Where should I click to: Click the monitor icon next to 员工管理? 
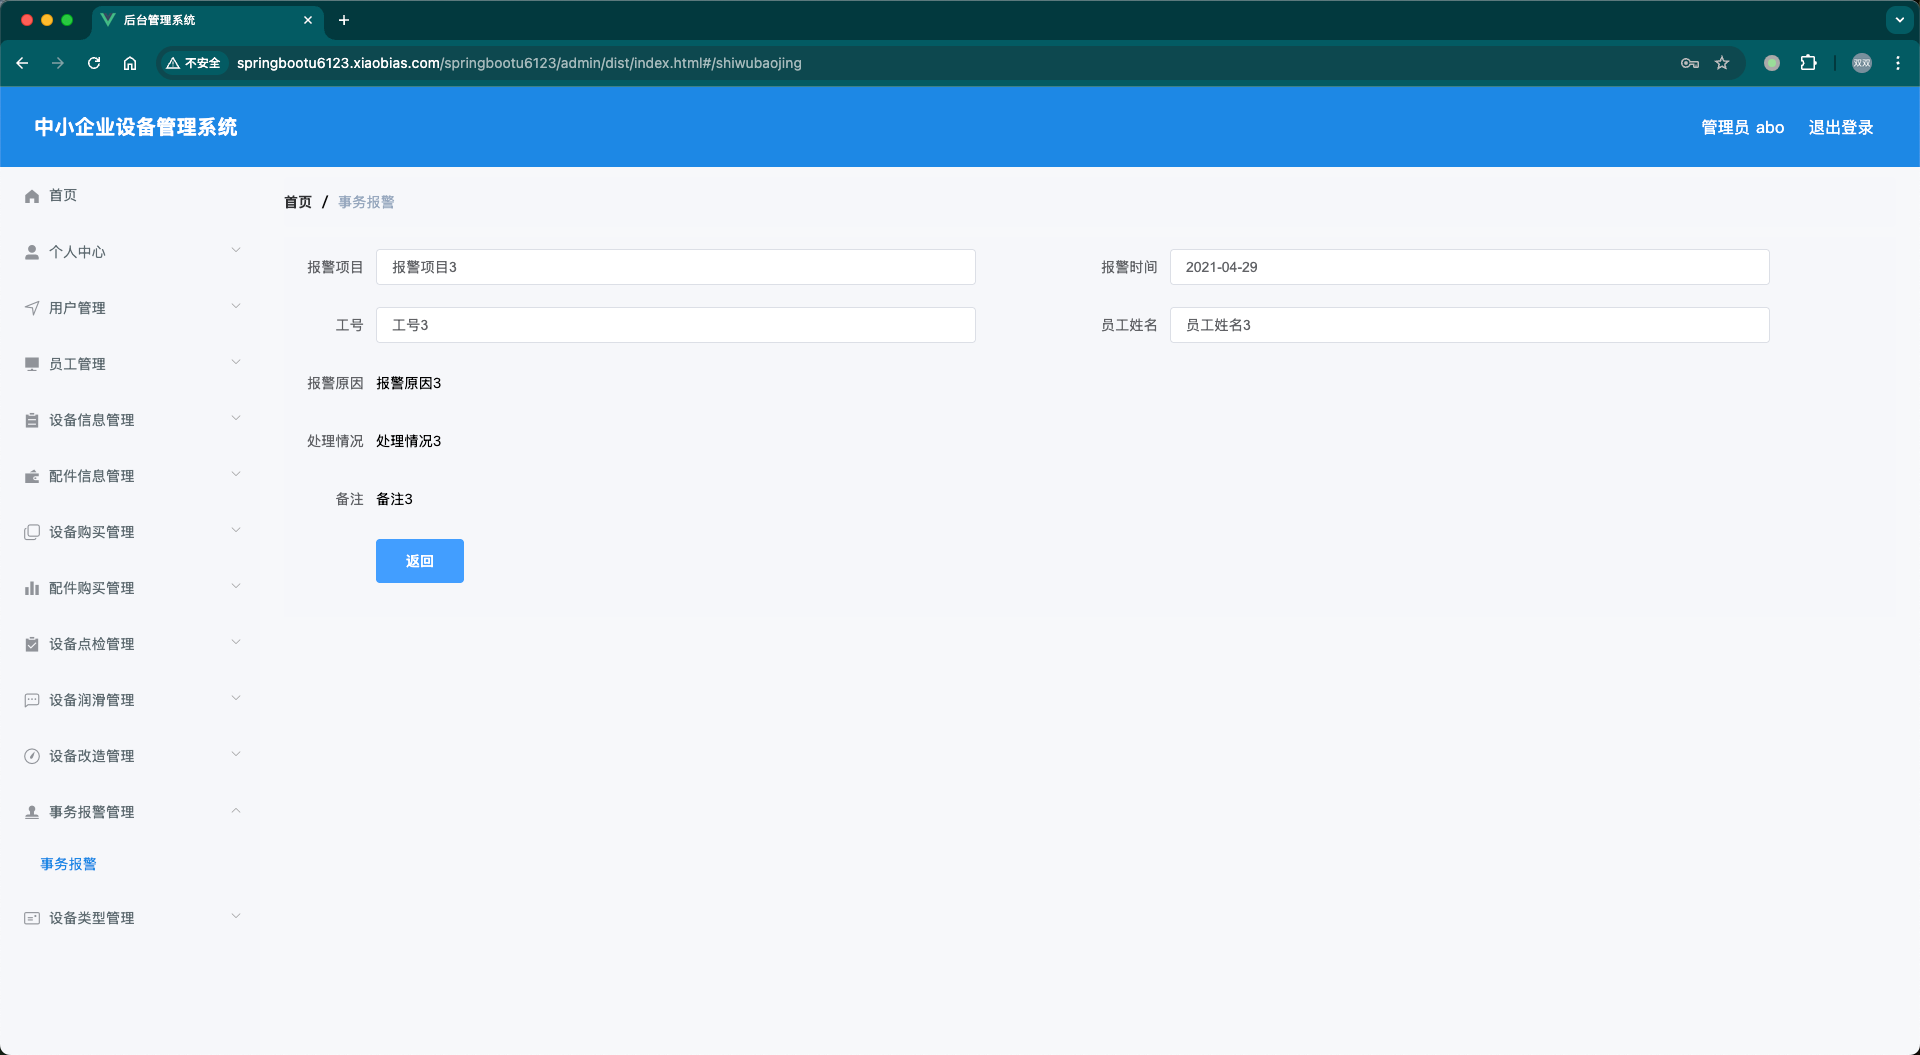(32, 364)
